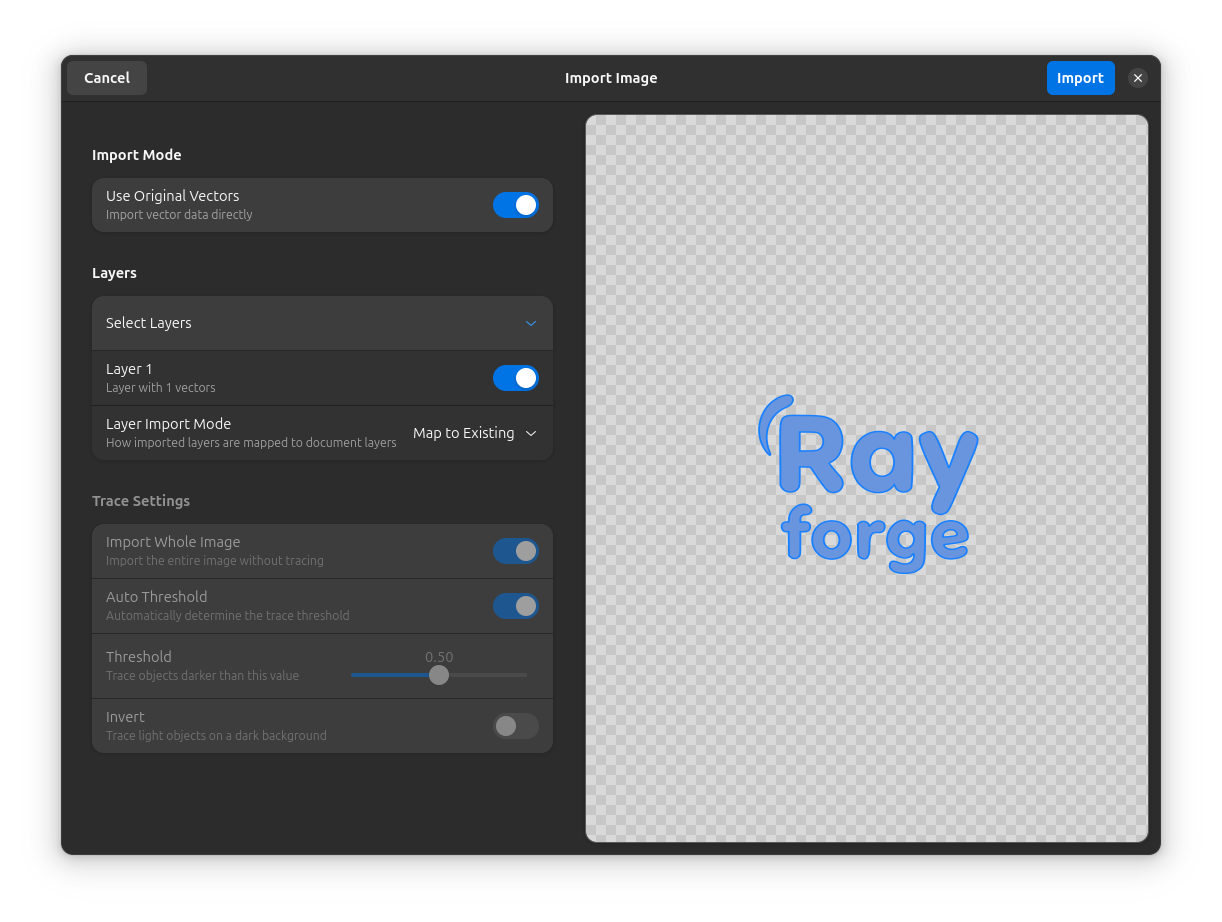Disable the Auto Threshold switch

(x=516, y=605)
